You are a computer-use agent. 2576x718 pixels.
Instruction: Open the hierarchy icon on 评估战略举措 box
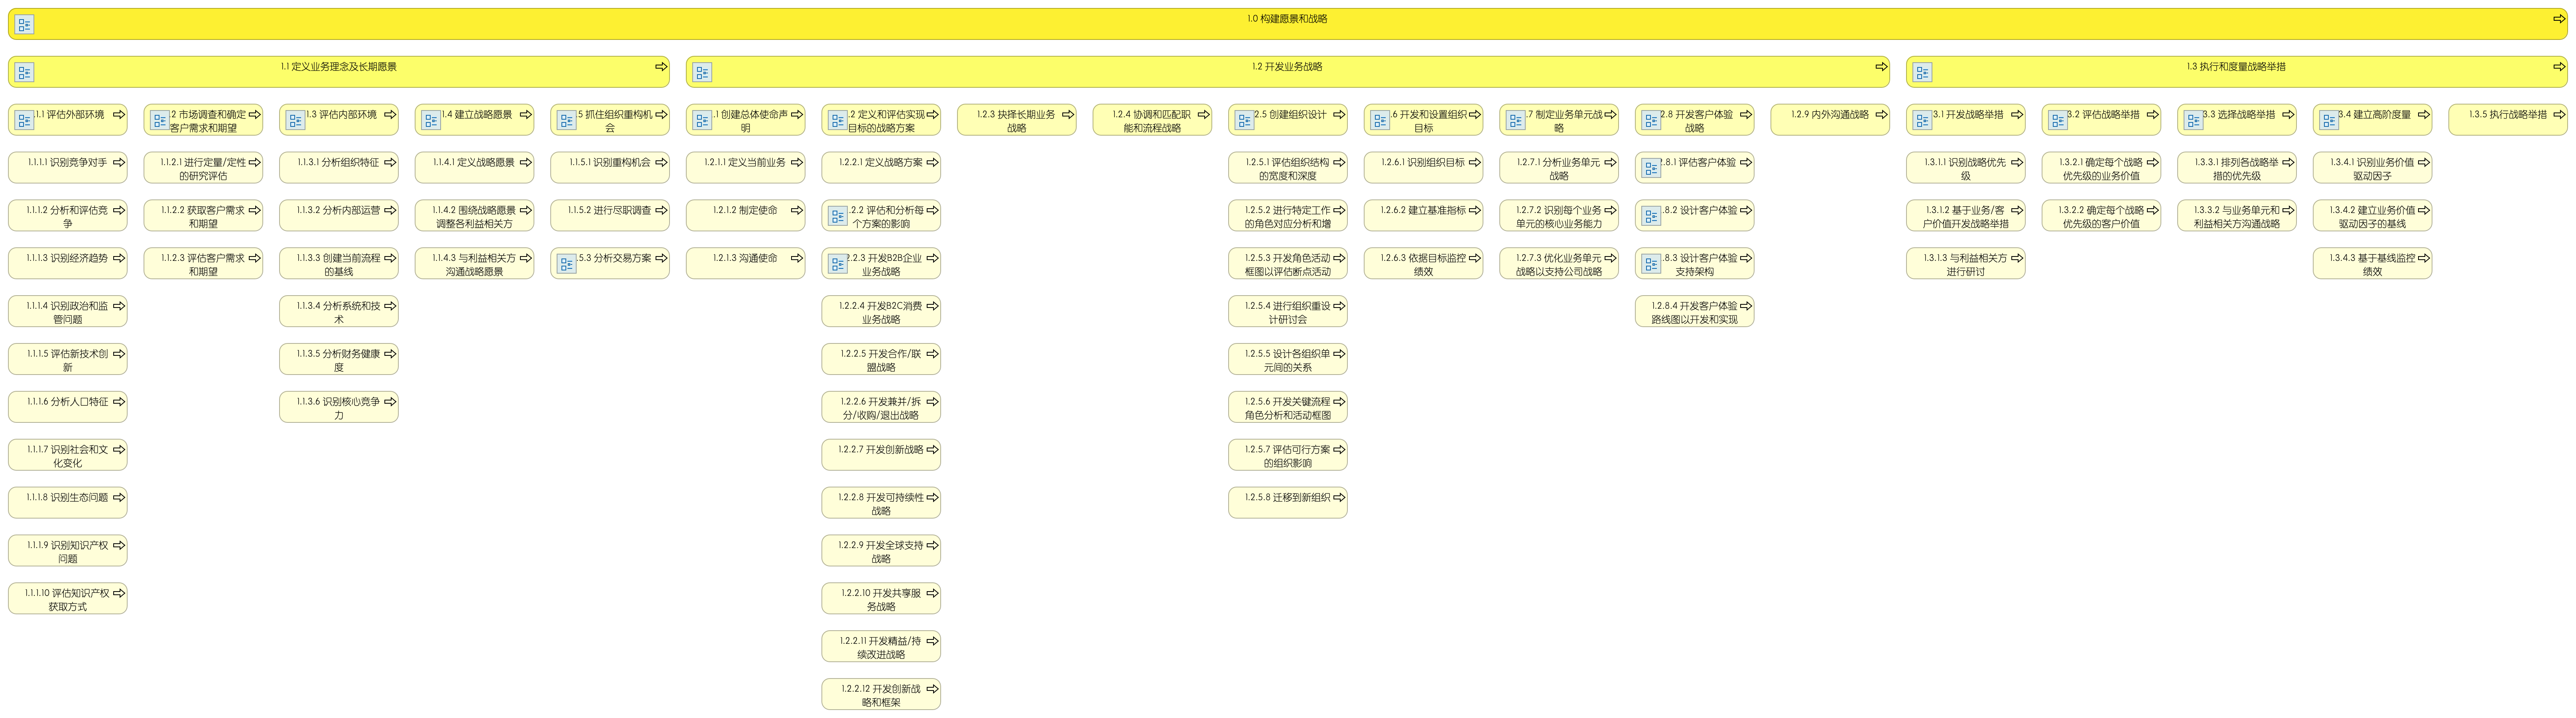coord(2058,121)
